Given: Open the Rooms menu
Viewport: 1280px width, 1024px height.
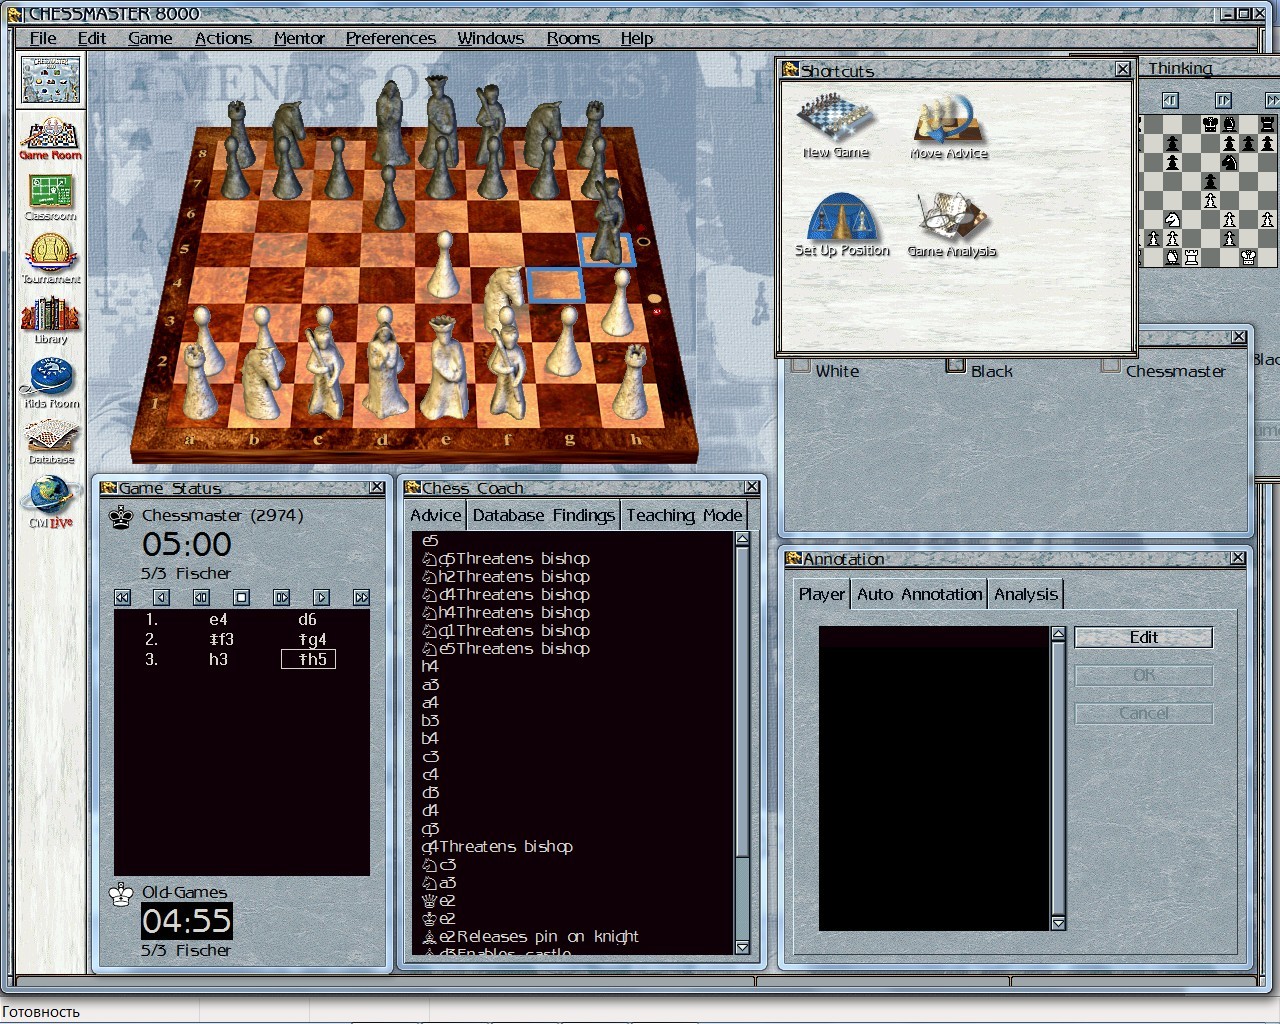Looking at the screenshot, I should (x=573, y=38).
